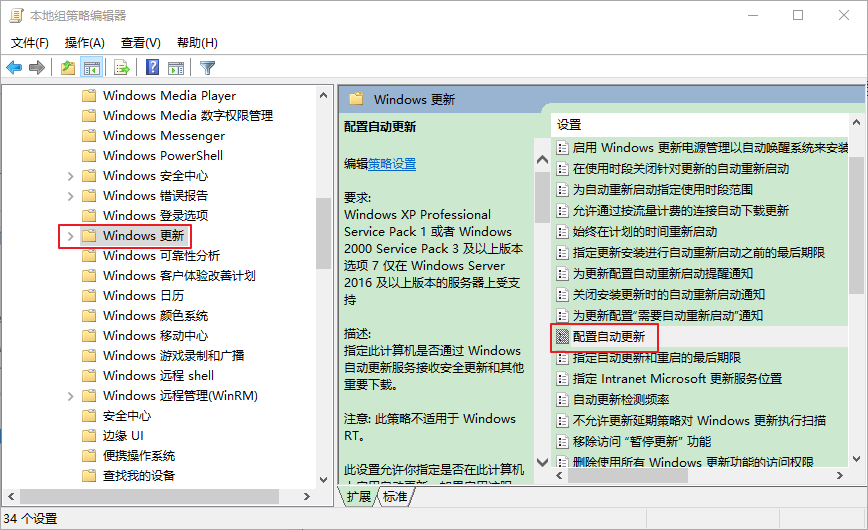Screen dimensions: 868x530
Task: Expand the Windows 更新 tree node
Action: click(x=70, y=236)
